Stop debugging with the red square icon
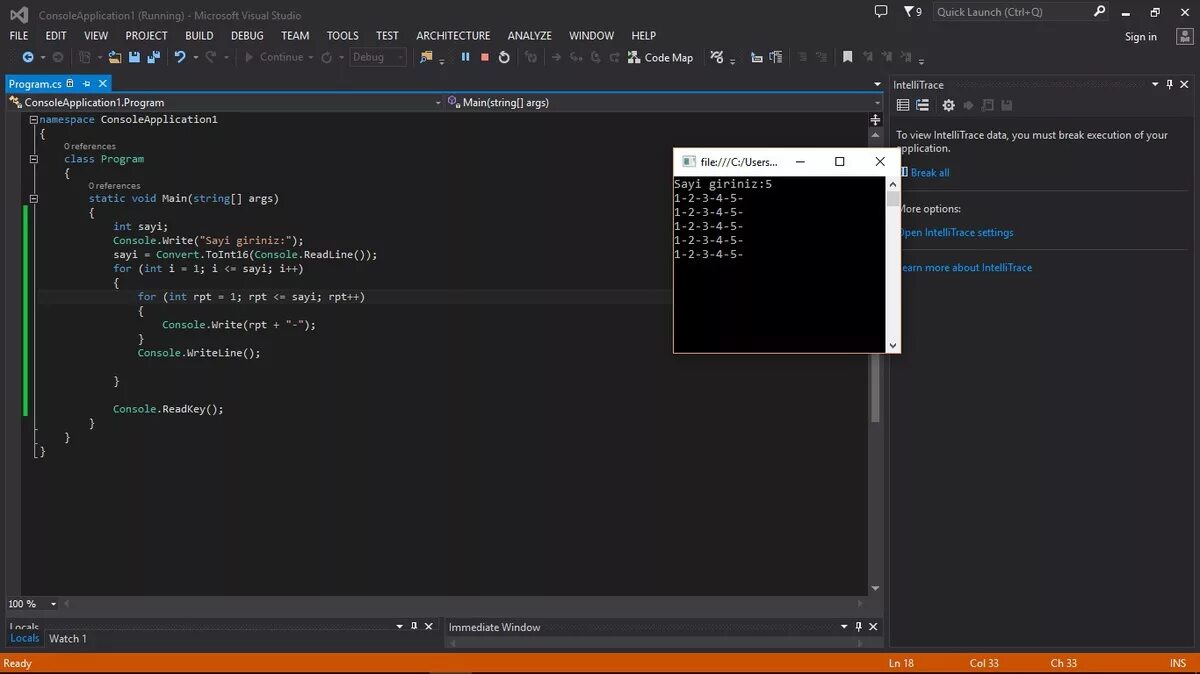 pos(485,57)
